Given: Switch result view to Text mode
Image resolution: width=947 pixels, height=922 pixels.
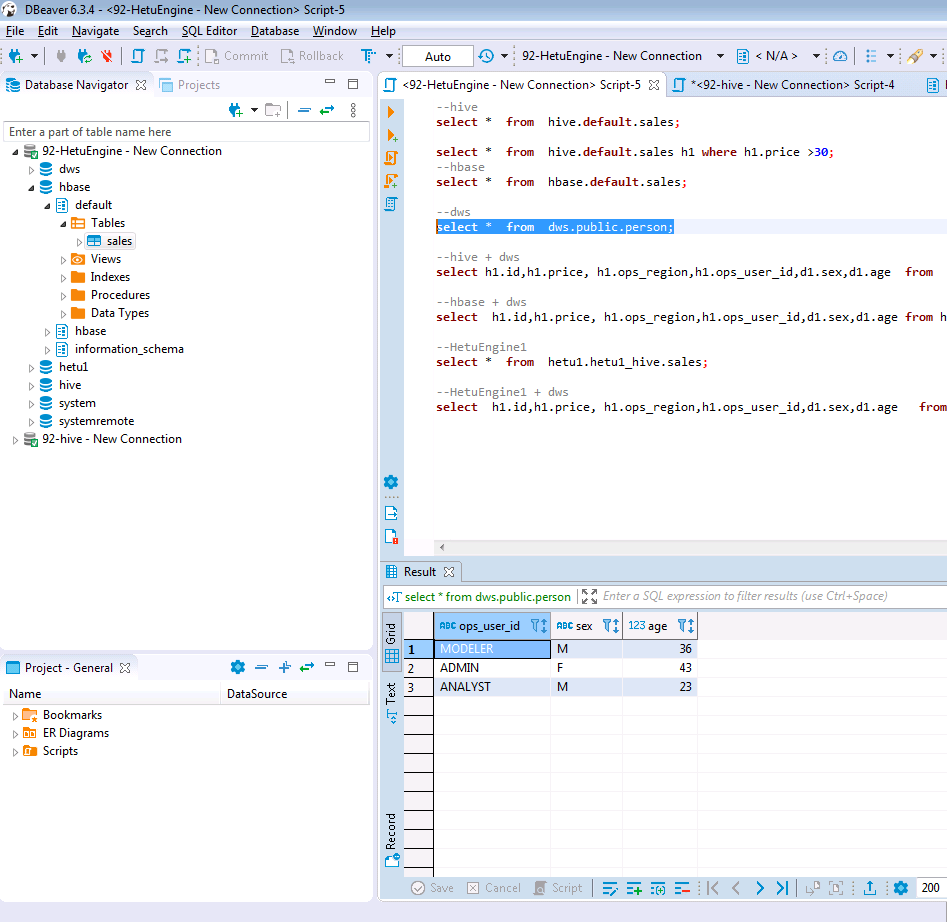Looking at the screenshot, I should [392, 702].
